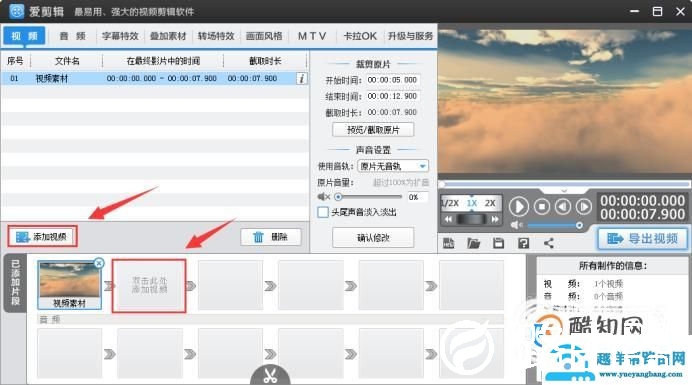Image resolution: width=692 pixels, height=385 pixels.
Task: Step to the next frame
Action: (x=583, y=207)
